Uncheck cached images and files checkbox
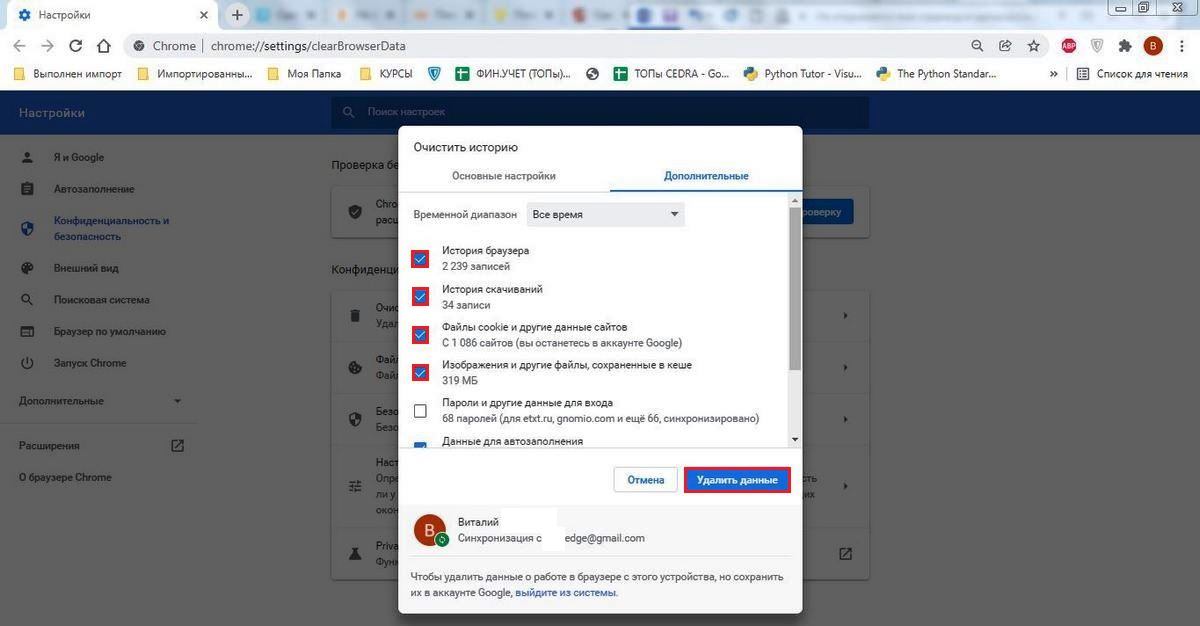The width and height of the screenshot is (1200, 626). (x=420, y=373)
